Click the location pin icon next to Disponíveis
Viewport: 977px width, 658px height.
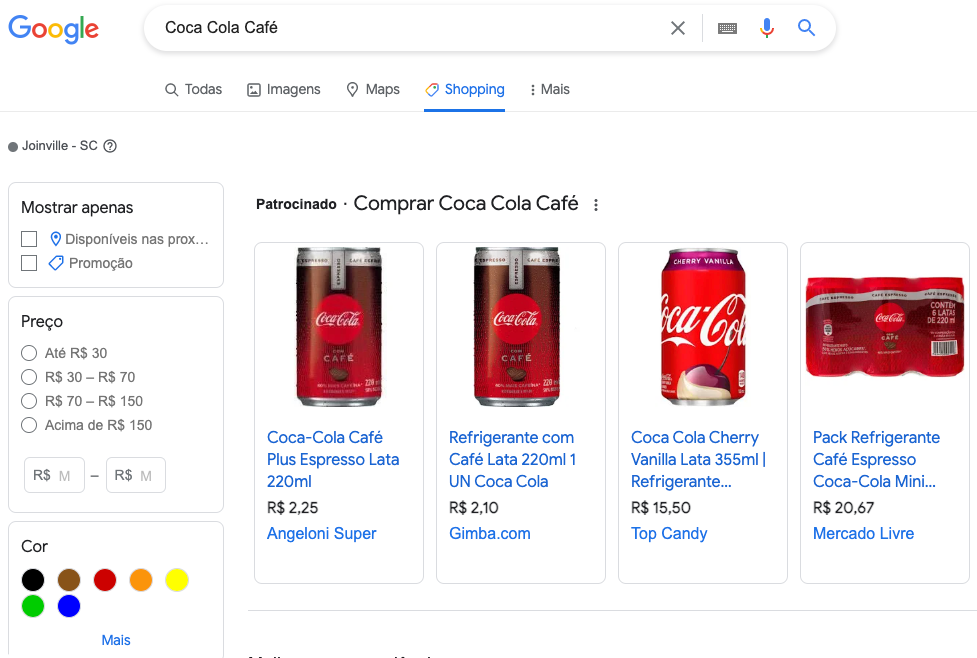[x=55, y=239]
